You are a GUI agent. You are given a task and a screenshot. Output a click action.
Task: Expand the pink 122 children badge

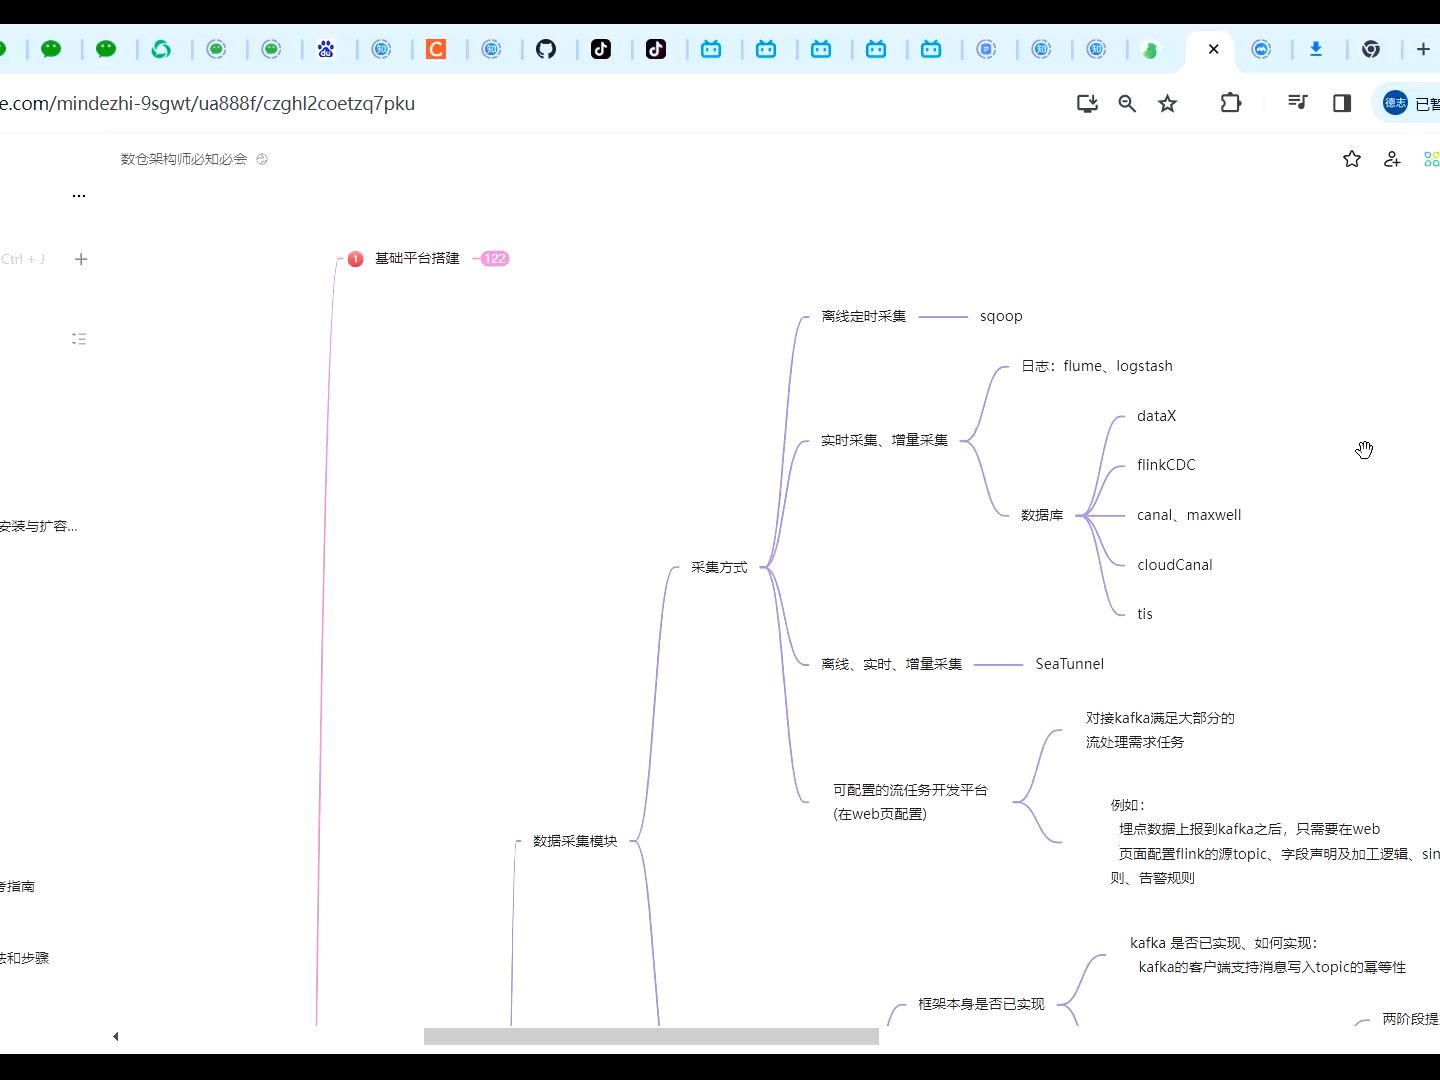(x=495, y=258)
